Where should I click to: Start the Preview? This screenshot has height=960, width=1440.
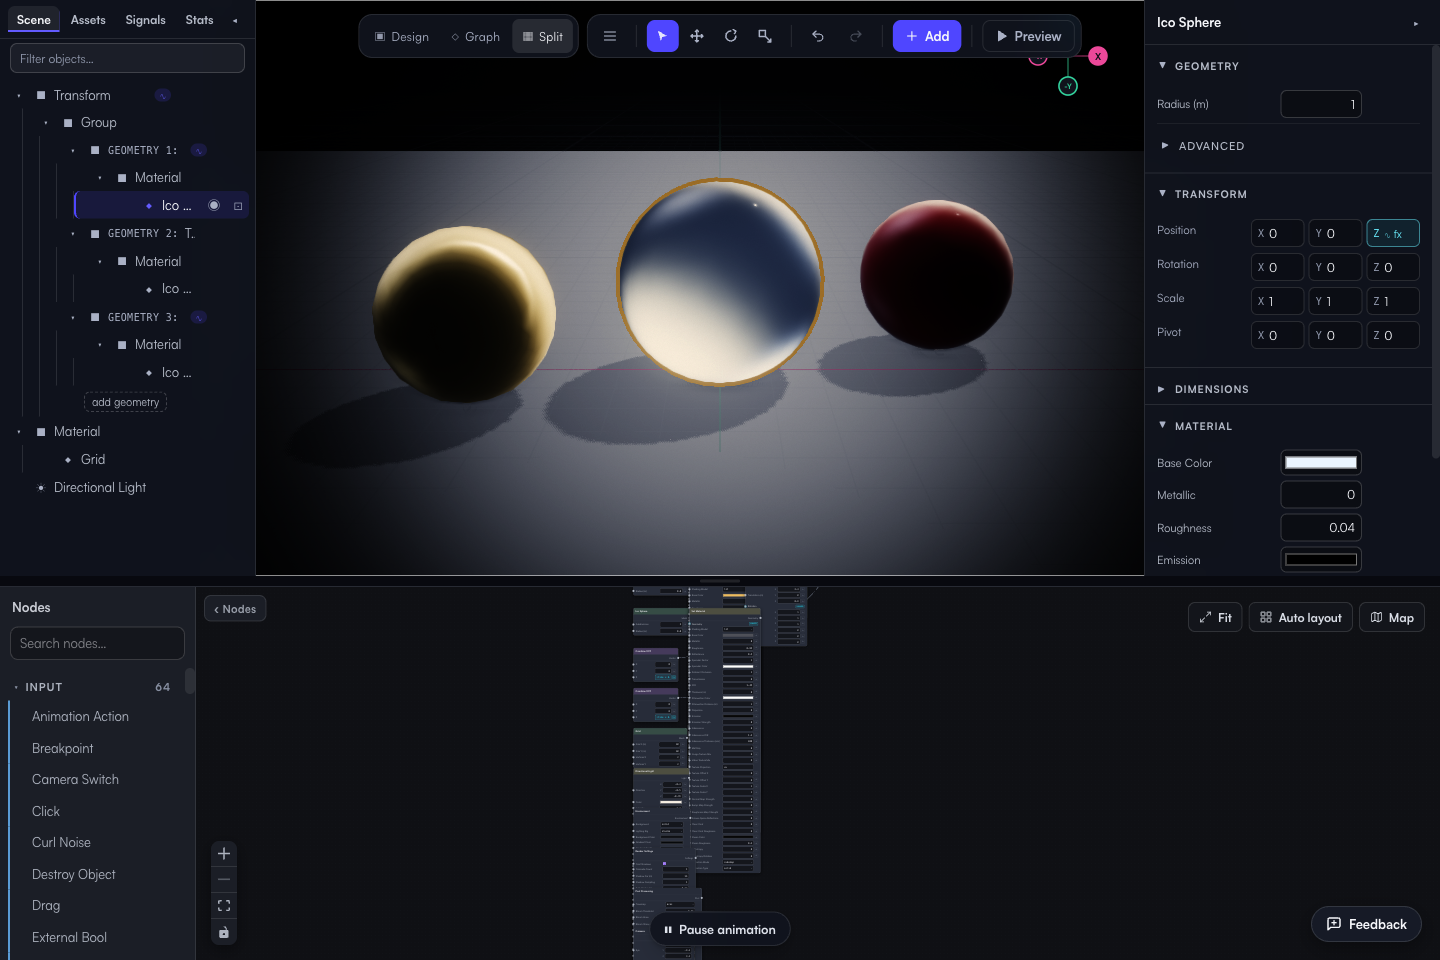click(1029, 36)
